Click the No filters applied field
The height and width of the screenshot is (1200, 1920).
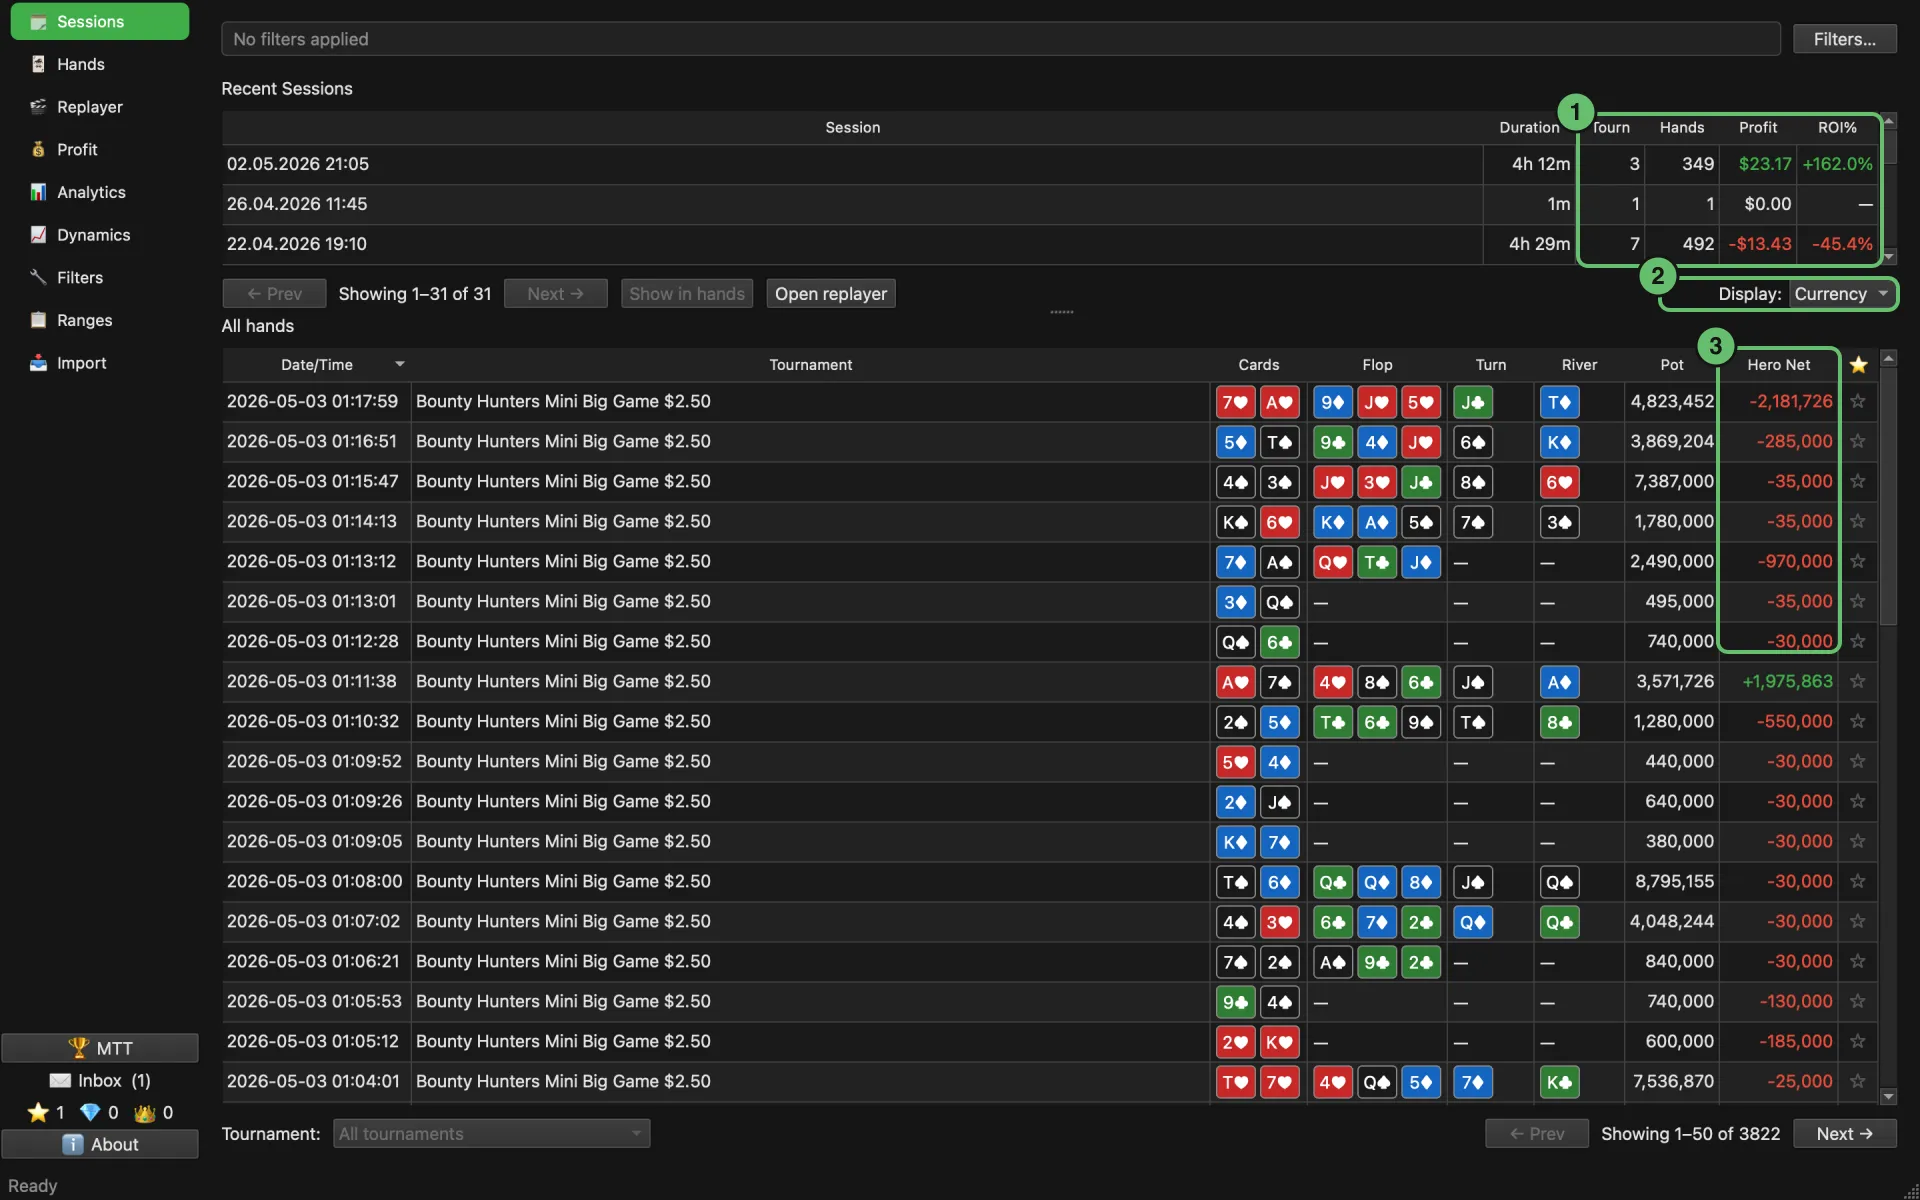[1000, 39]
